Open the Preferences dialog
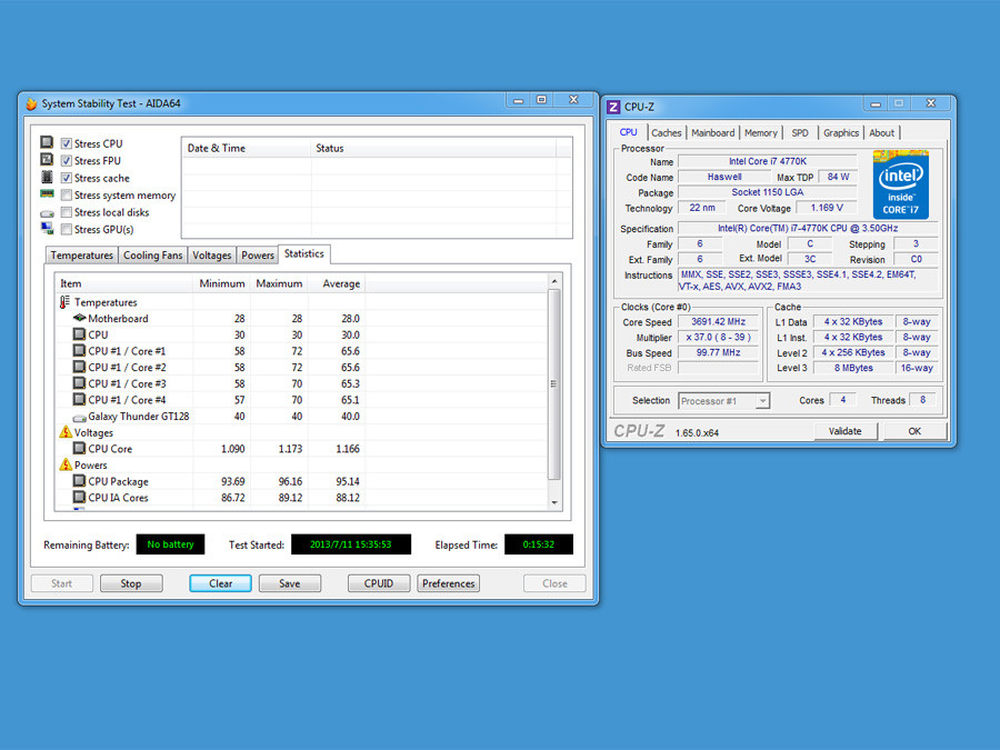This screenshot has width=1000, height=750. (x=448, y=584)
